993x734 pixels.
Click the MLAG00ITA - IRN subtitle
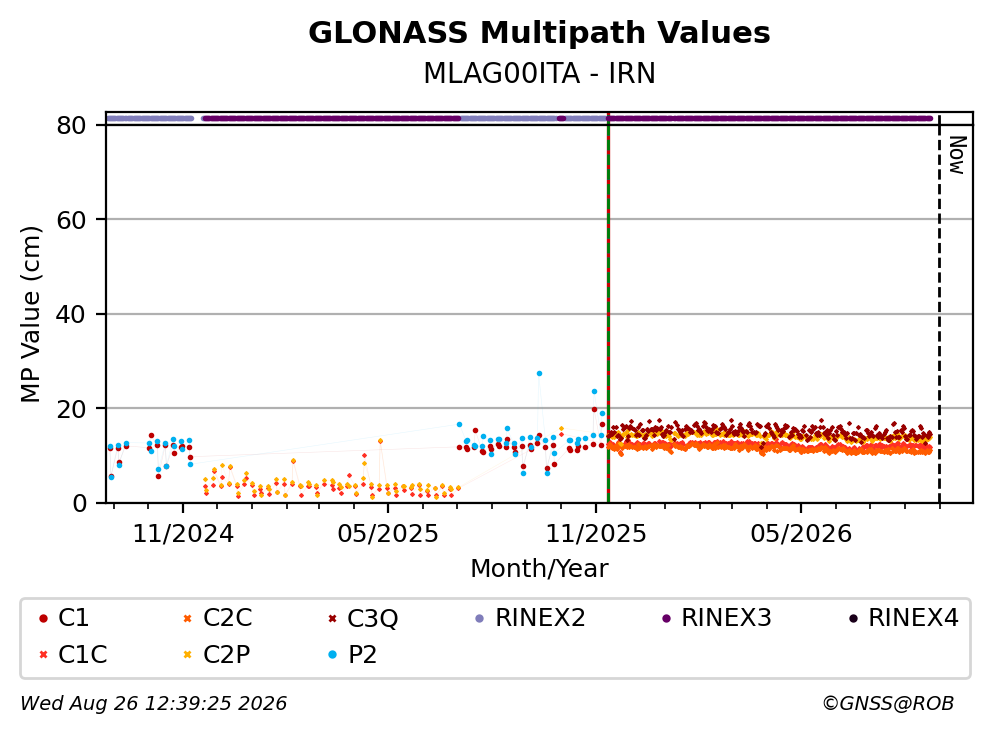(539, 73)
